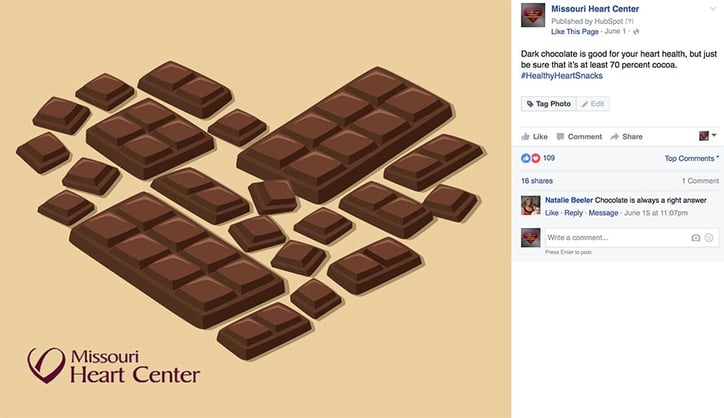Click the Missouri Heart Center page avatar
This screenshot has width=724, height=418.
coord(533,15)
